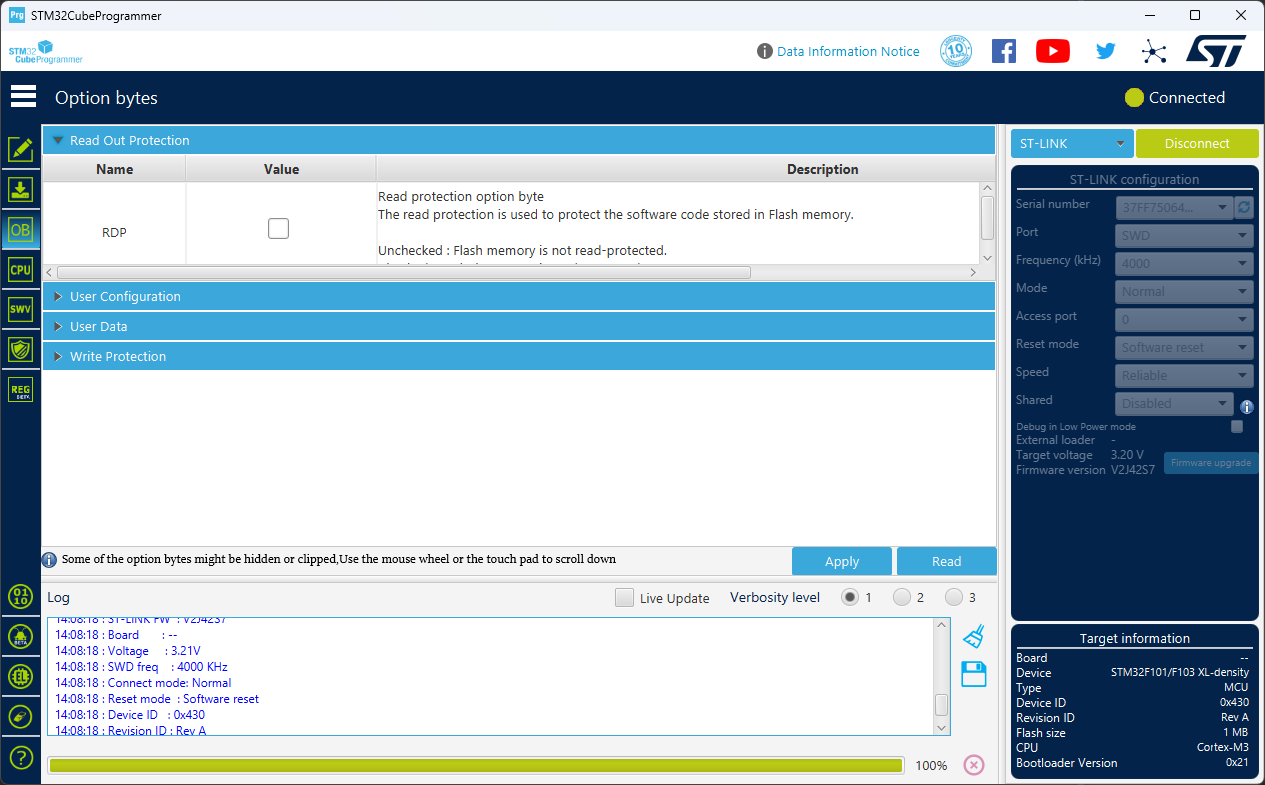Click the ST logo
Viewport: 1265px width, 785px height.
pos(1216,51)
